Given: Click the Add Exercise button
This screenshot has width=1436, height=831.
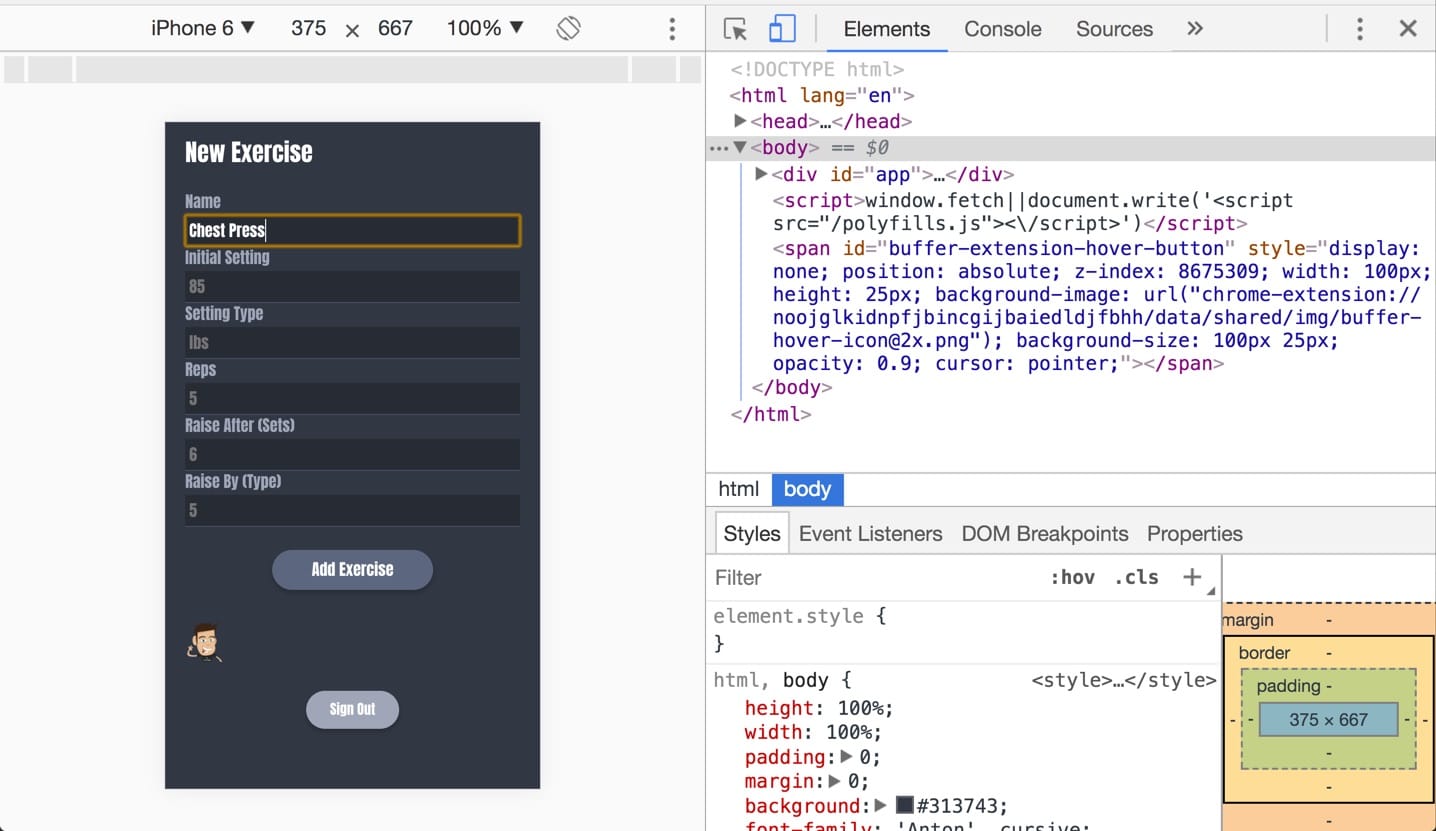Looking at the screenshot, I should pyautogui.click(x=352, y=569).
